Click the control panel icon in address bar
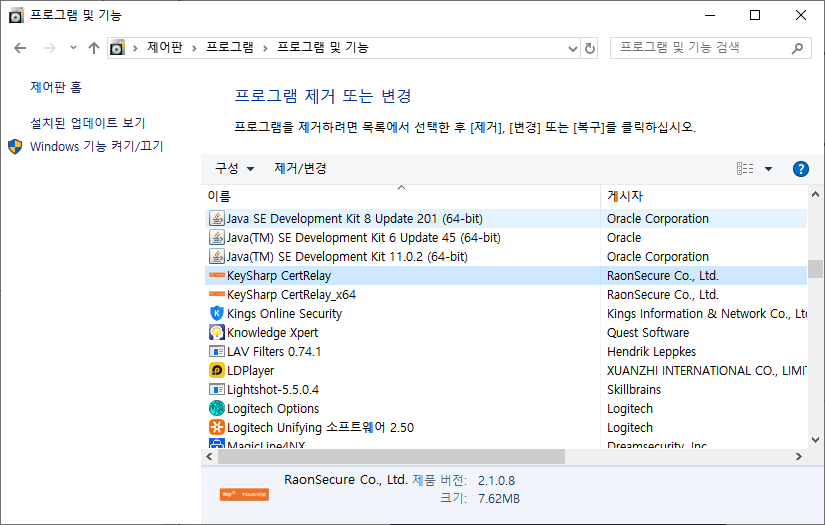This screenshot has width=825, height=525. coord(117,48)
